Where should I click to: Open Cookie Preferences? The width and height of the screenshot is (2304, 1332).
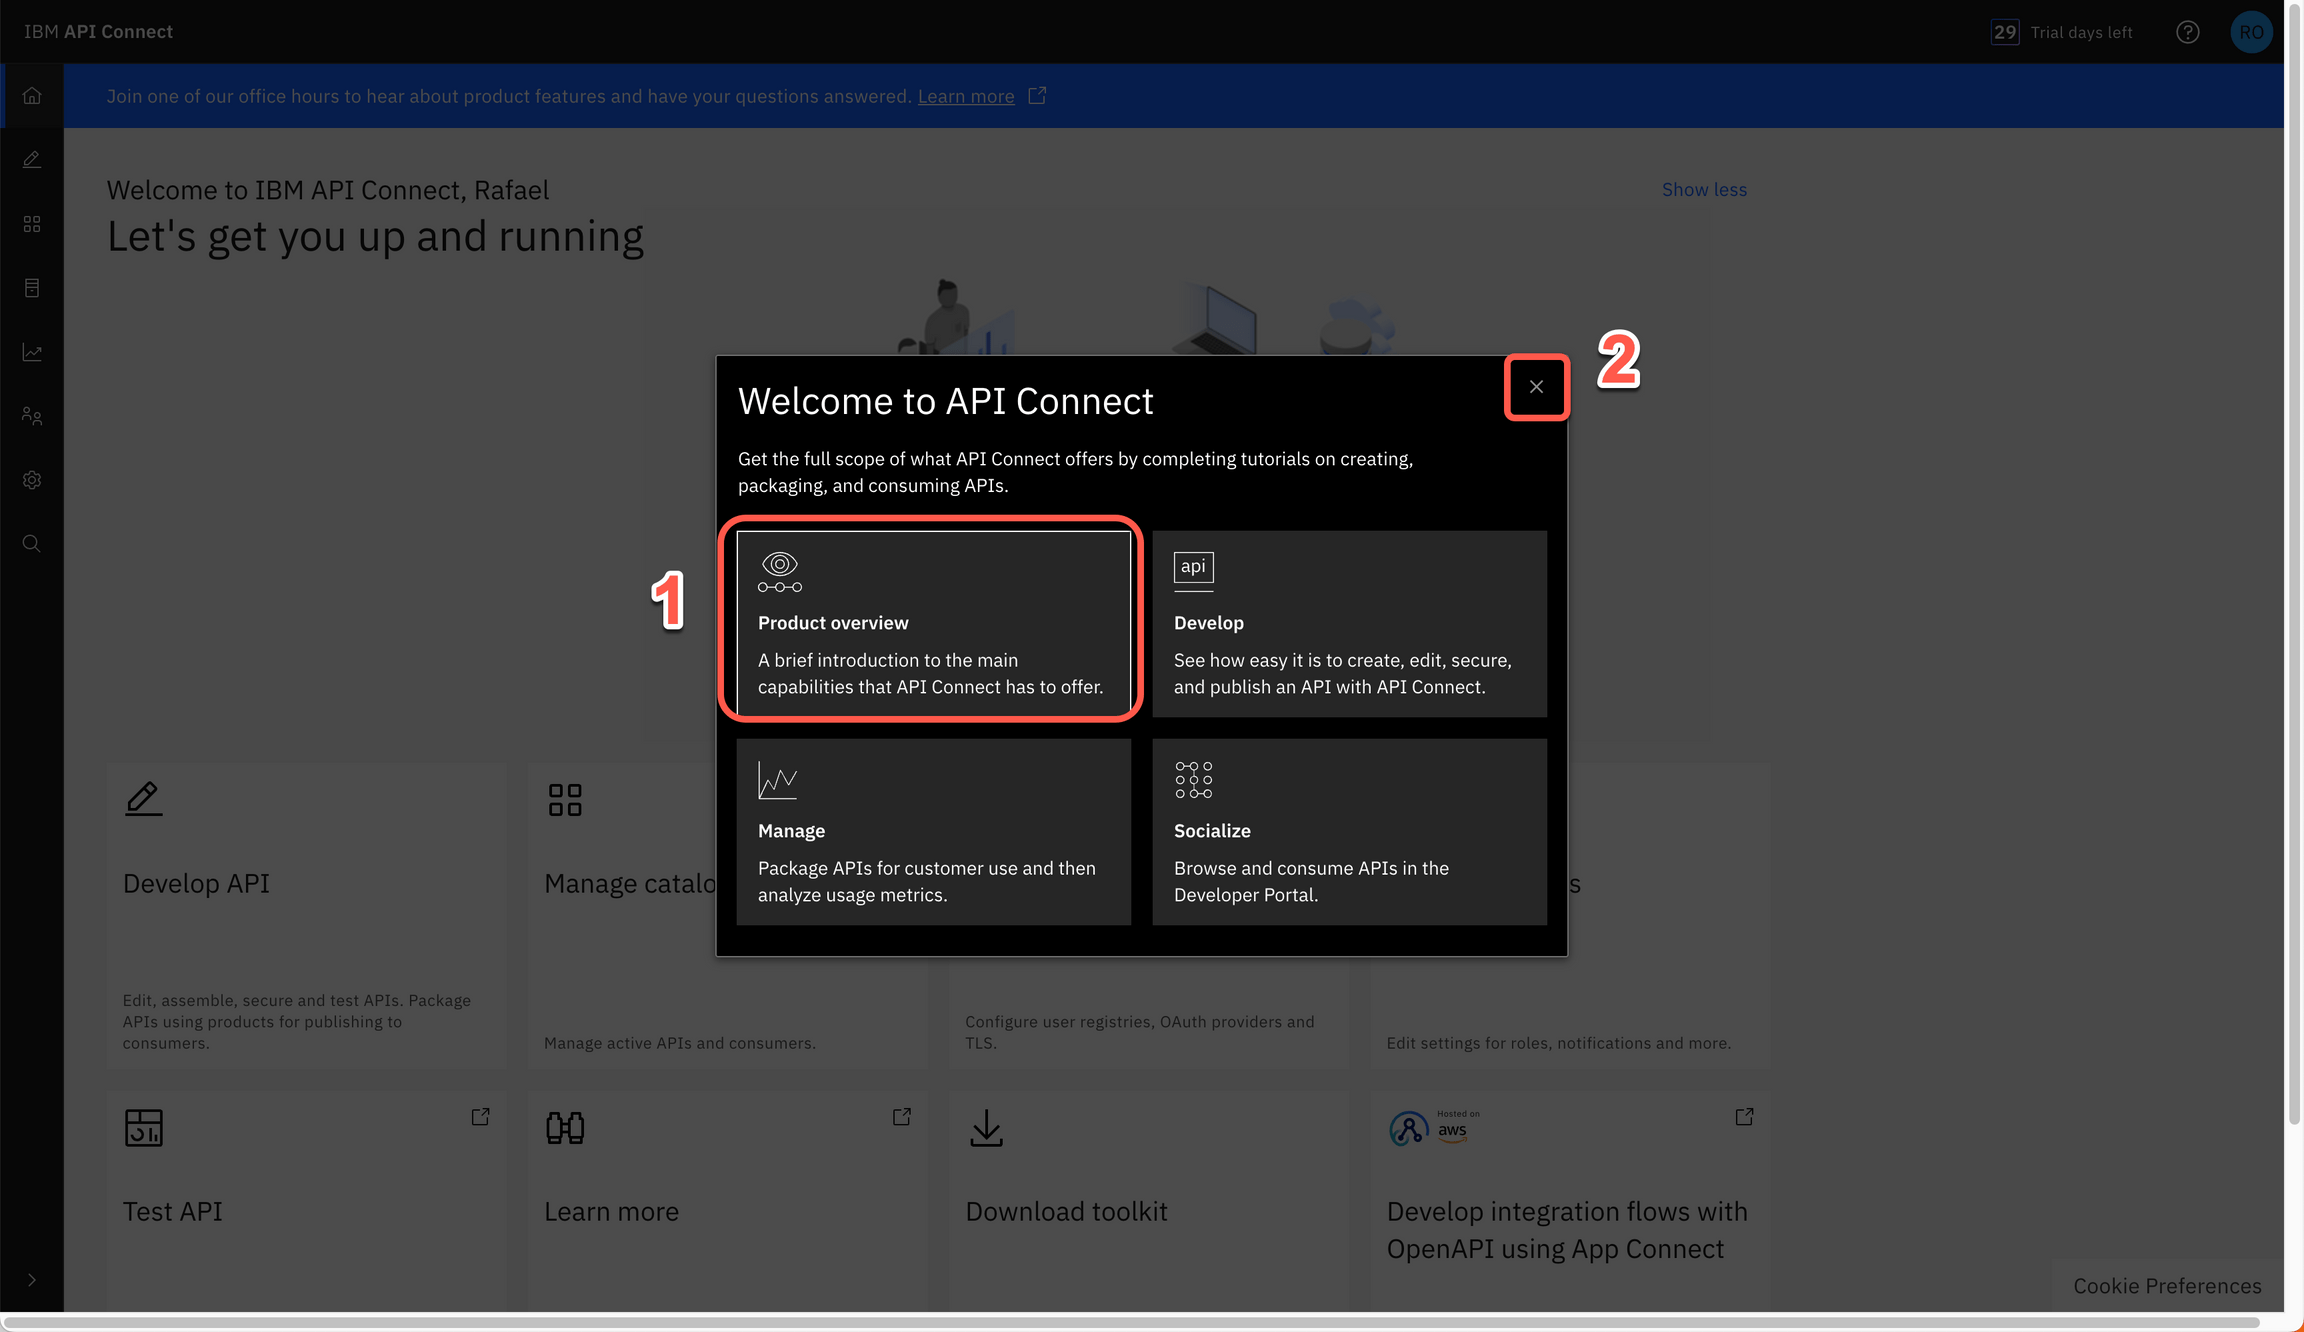tap(2167, 1286)
